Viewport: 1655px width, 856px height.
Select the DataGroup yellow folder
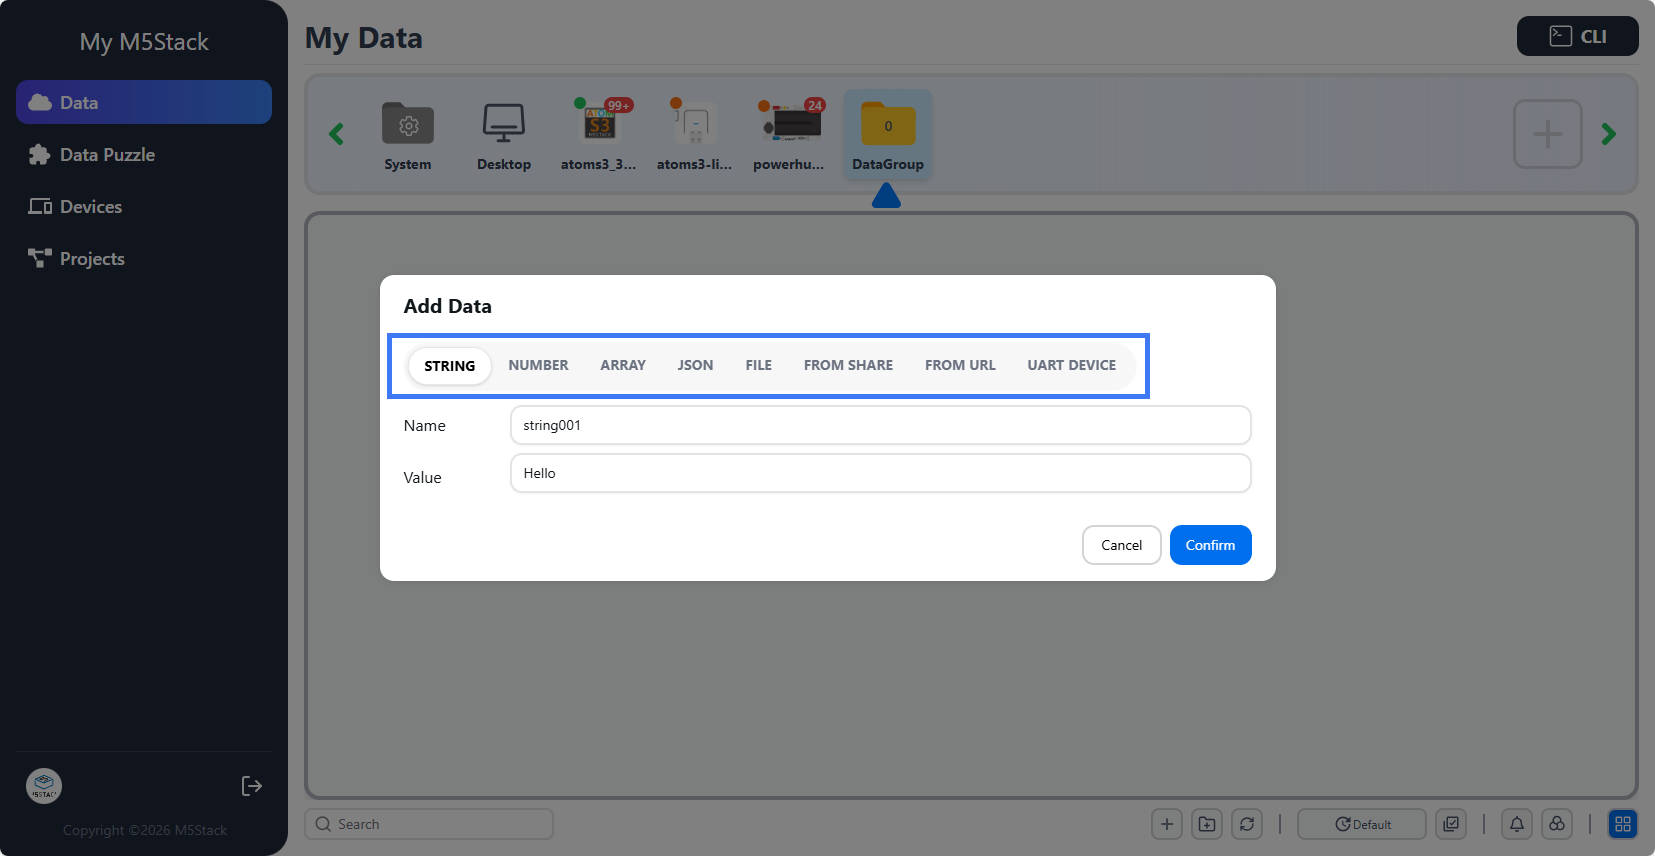point(888,126)
